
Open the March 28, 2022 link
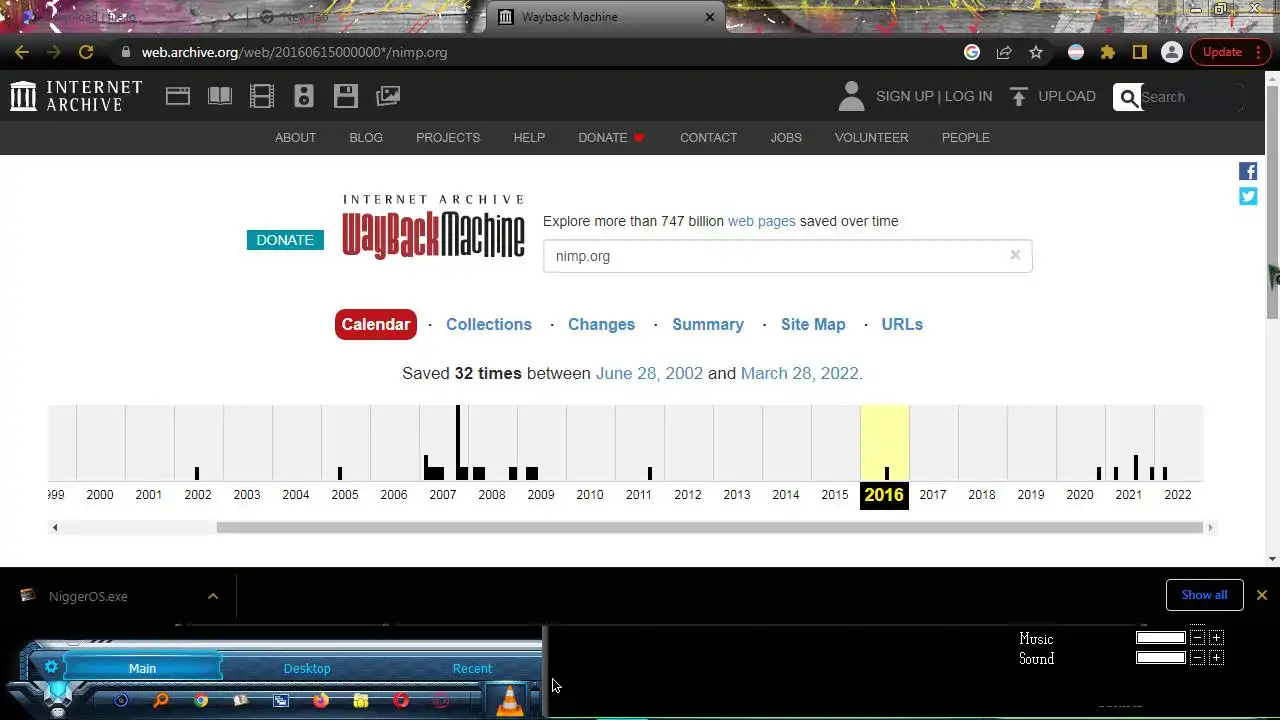799,373
